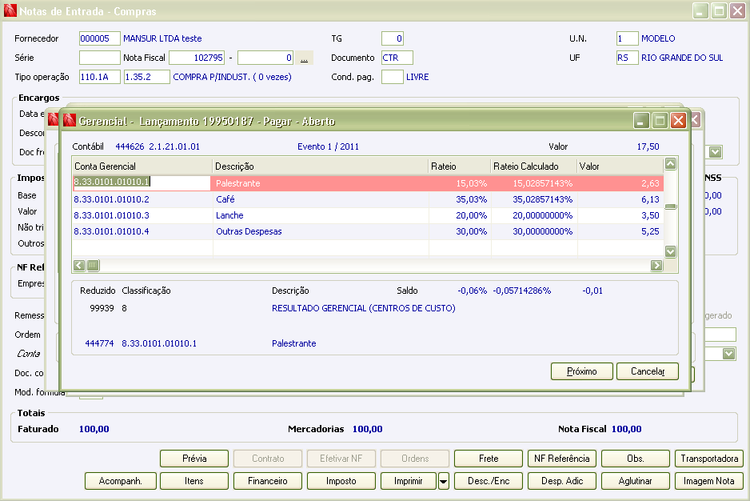The image size is (750, 501).
Task: Open the Prévia button
Action: pos(194,458)
